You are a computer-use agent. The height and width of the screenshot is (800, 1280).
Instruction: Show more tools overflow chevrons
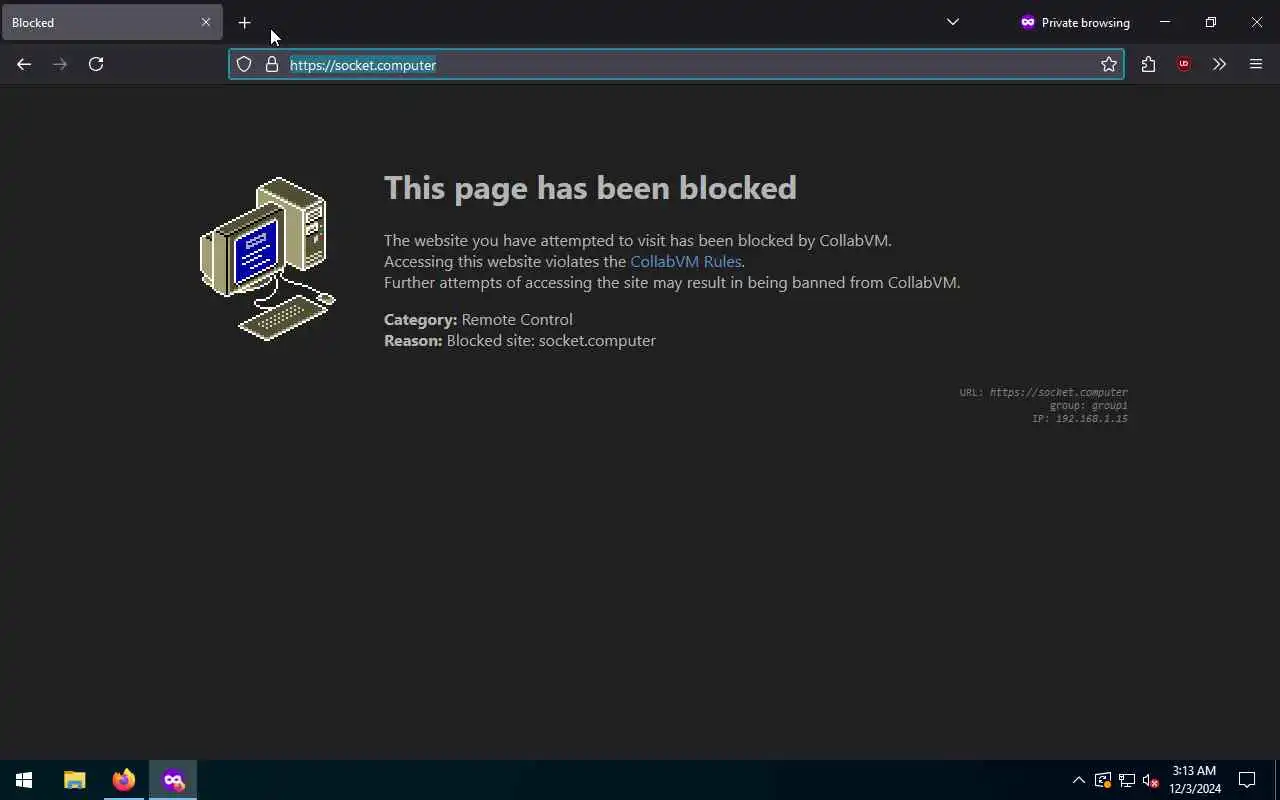[x=1219, y=64]
